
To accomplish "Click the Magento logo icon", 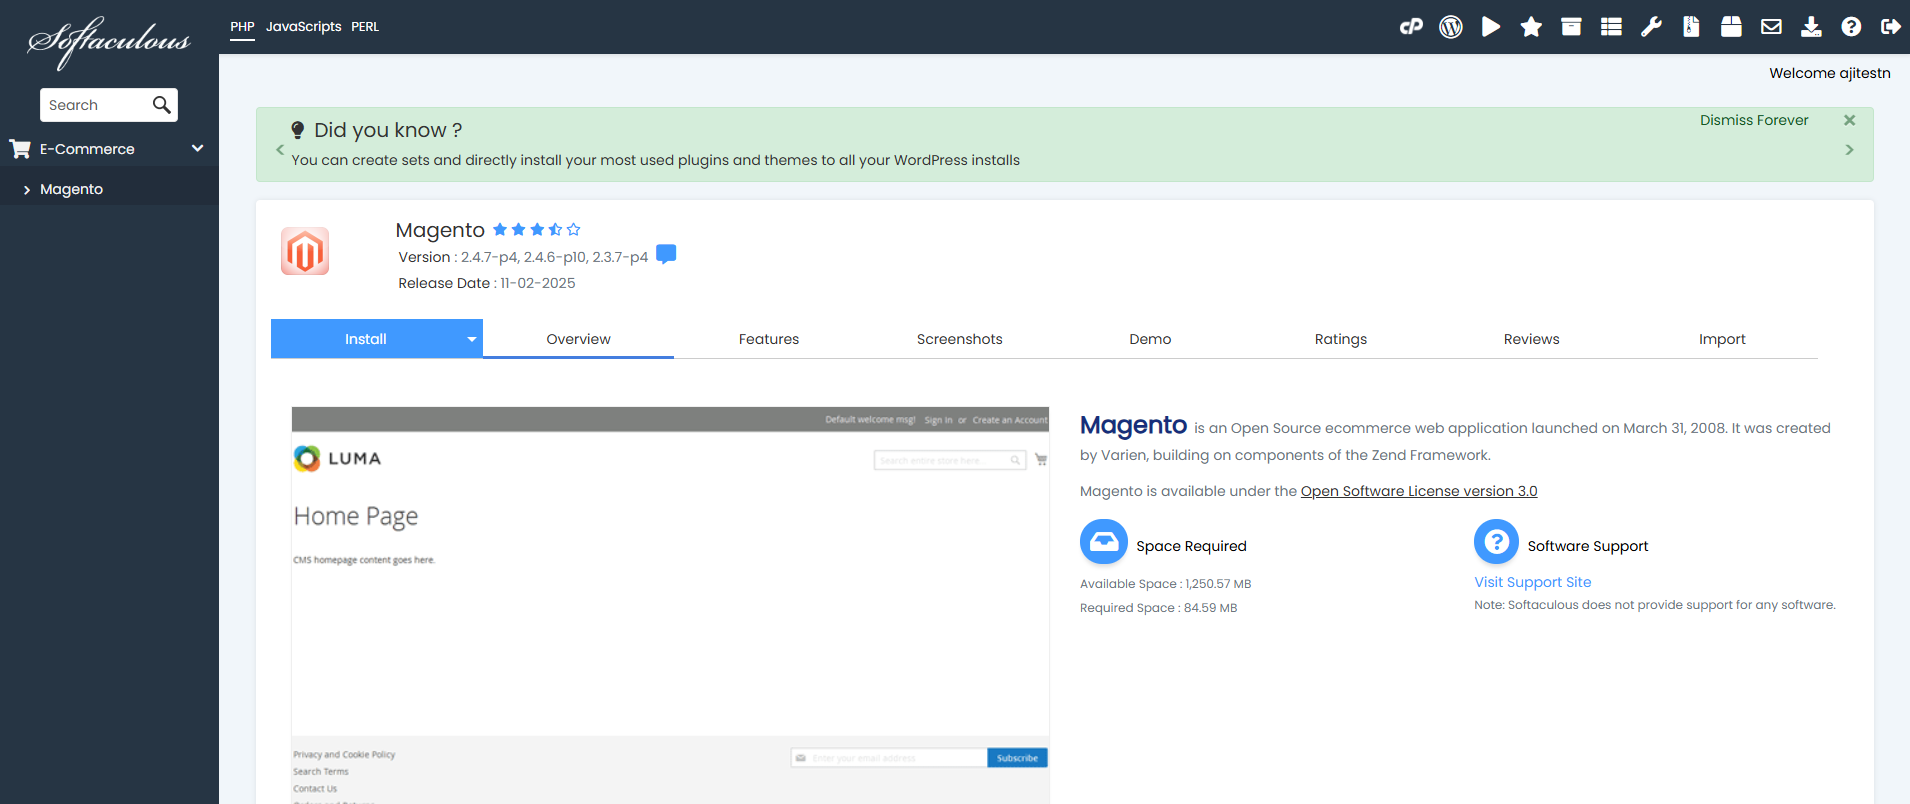I will pyautogui.click(x=305, y=251).
